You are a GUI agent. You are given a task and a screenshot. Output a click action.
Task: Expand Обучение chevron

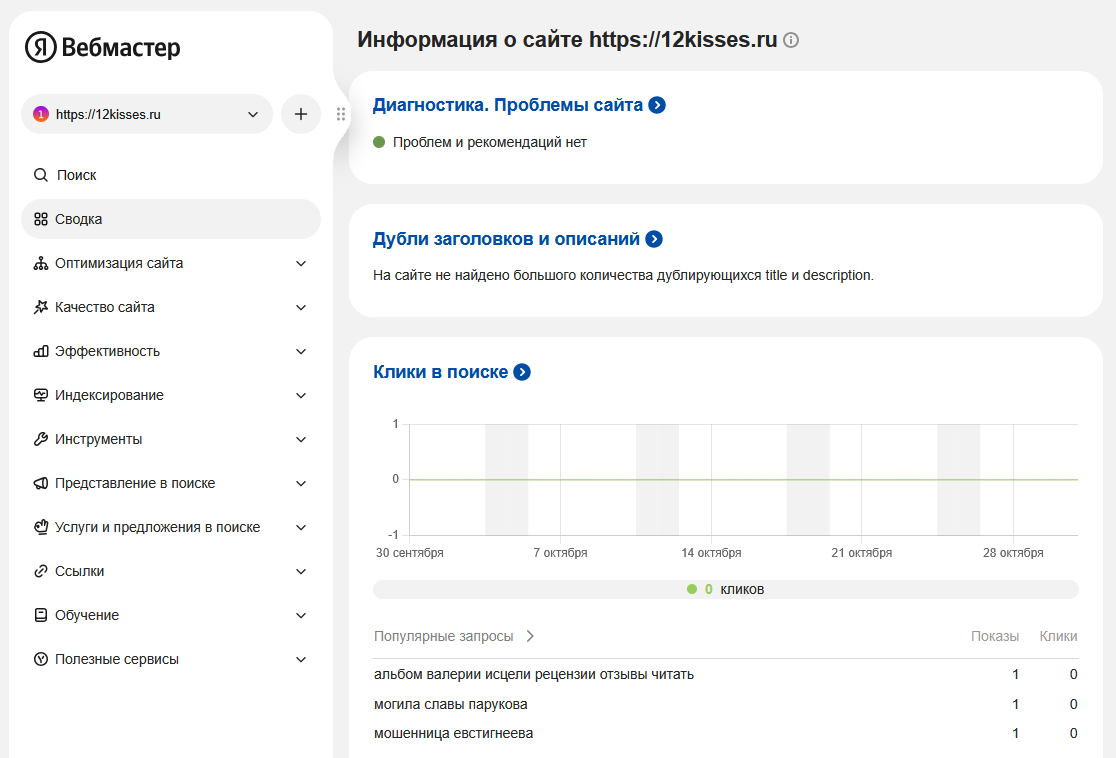point(301,615)
